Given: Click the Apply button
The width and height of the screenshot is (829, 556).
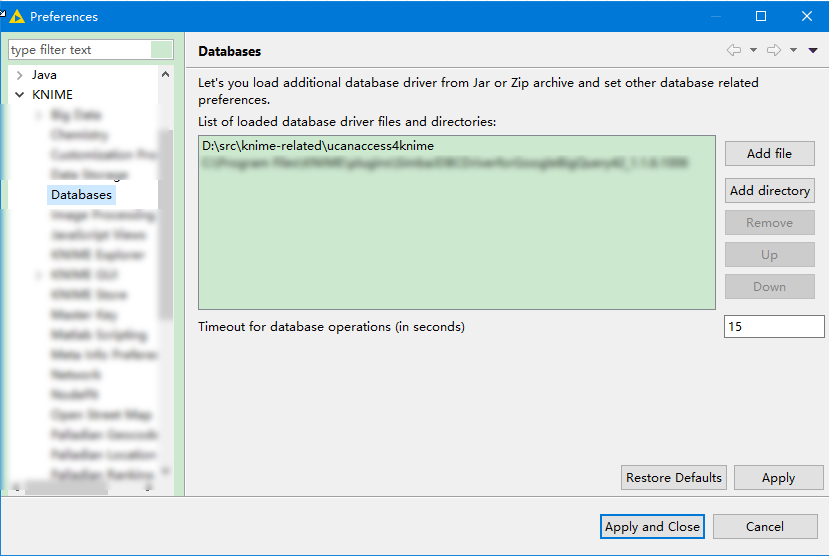Looking at the screenshot, I should click(x=778, y=477).
